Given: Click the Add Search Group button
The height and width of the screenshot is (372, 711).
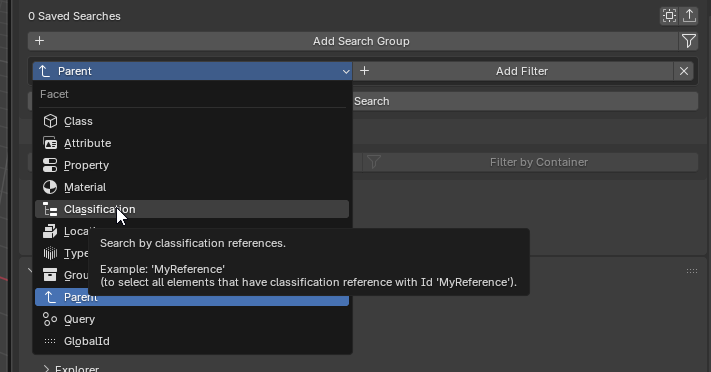Looking at the screenshot, I should [x=353, y=41].
